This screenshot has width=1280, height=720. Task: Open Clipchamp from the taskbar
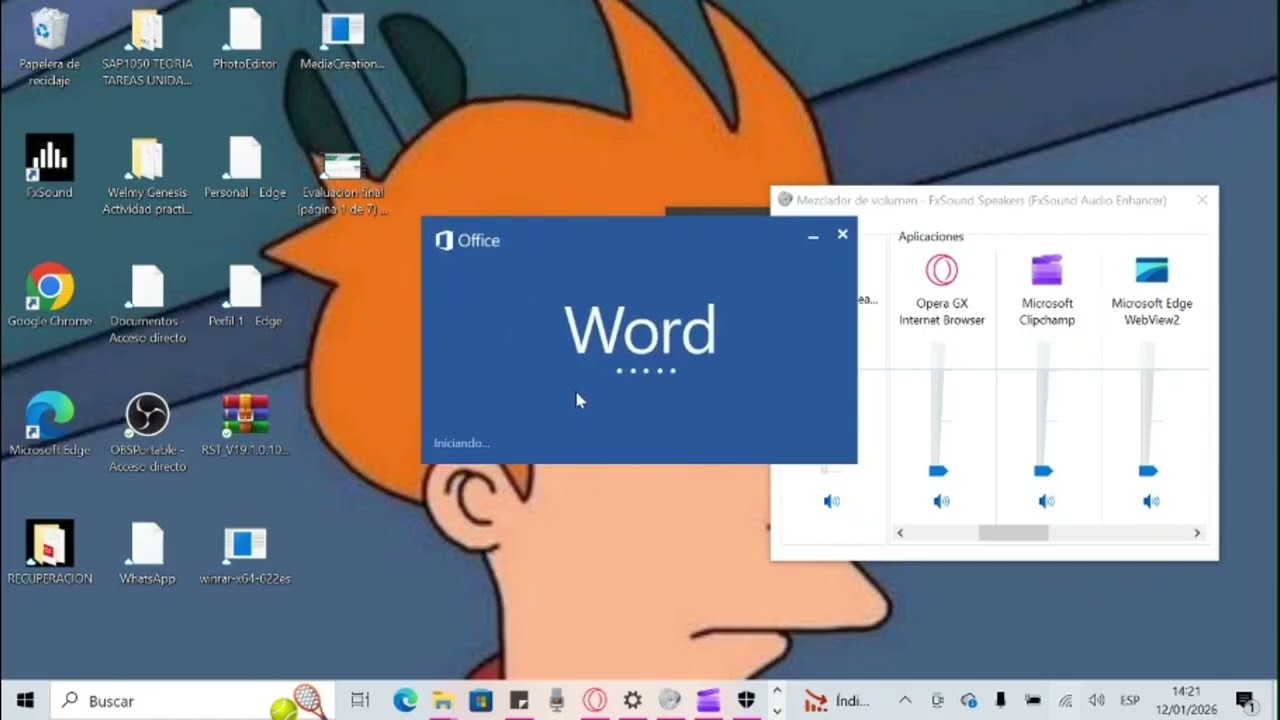[x=709, y=701]
